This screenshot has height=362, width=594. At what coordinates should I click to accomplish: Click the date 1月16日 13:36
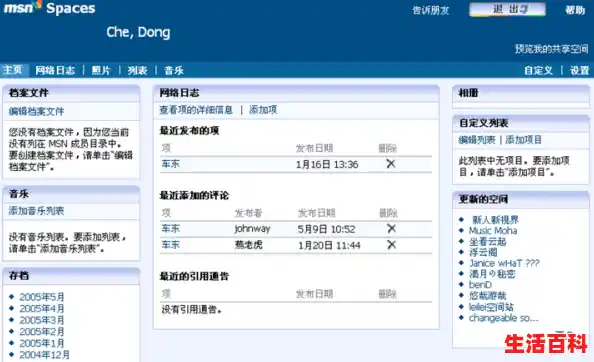coord(327,164)
